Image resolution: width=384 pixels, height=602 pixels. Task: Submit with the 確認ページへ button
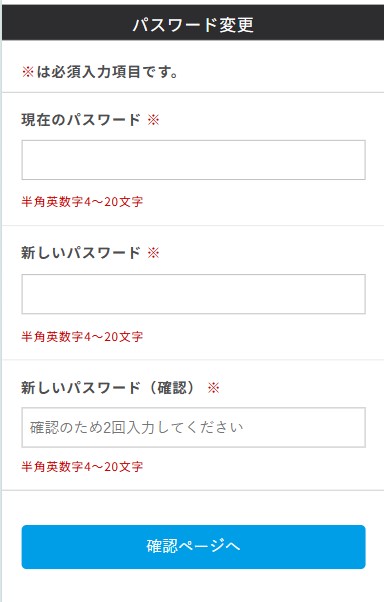click(x=193, y=547)
